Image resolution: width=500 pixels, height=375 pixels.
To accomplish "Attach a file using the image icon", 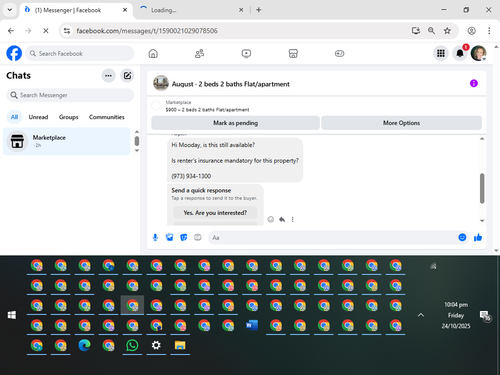I will coord(169,237).
